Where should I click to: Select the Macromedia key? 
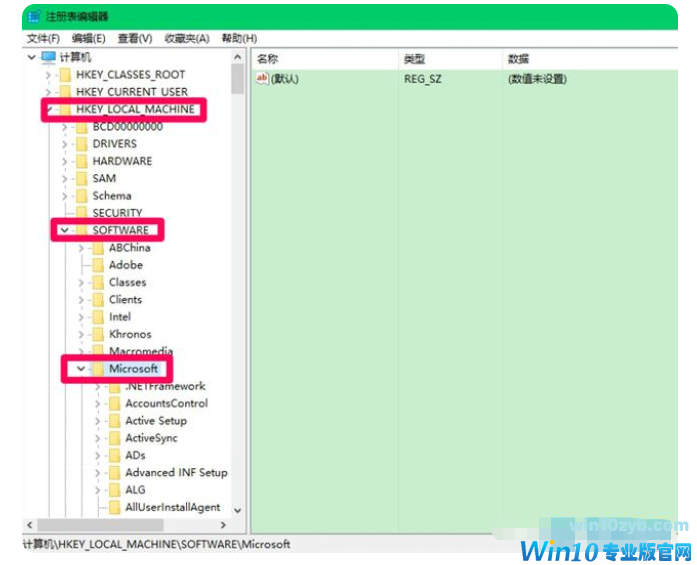[x=140, y=352]
